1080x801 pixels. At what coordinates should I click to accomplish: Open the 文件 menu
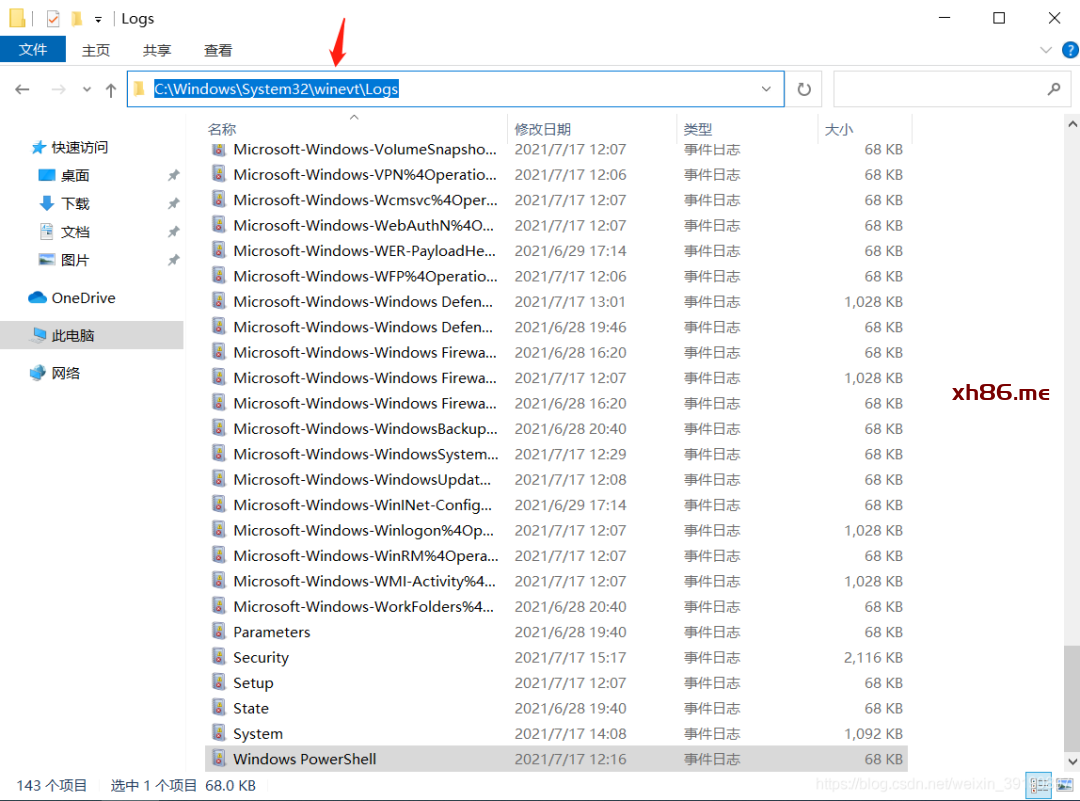(32, 50)
